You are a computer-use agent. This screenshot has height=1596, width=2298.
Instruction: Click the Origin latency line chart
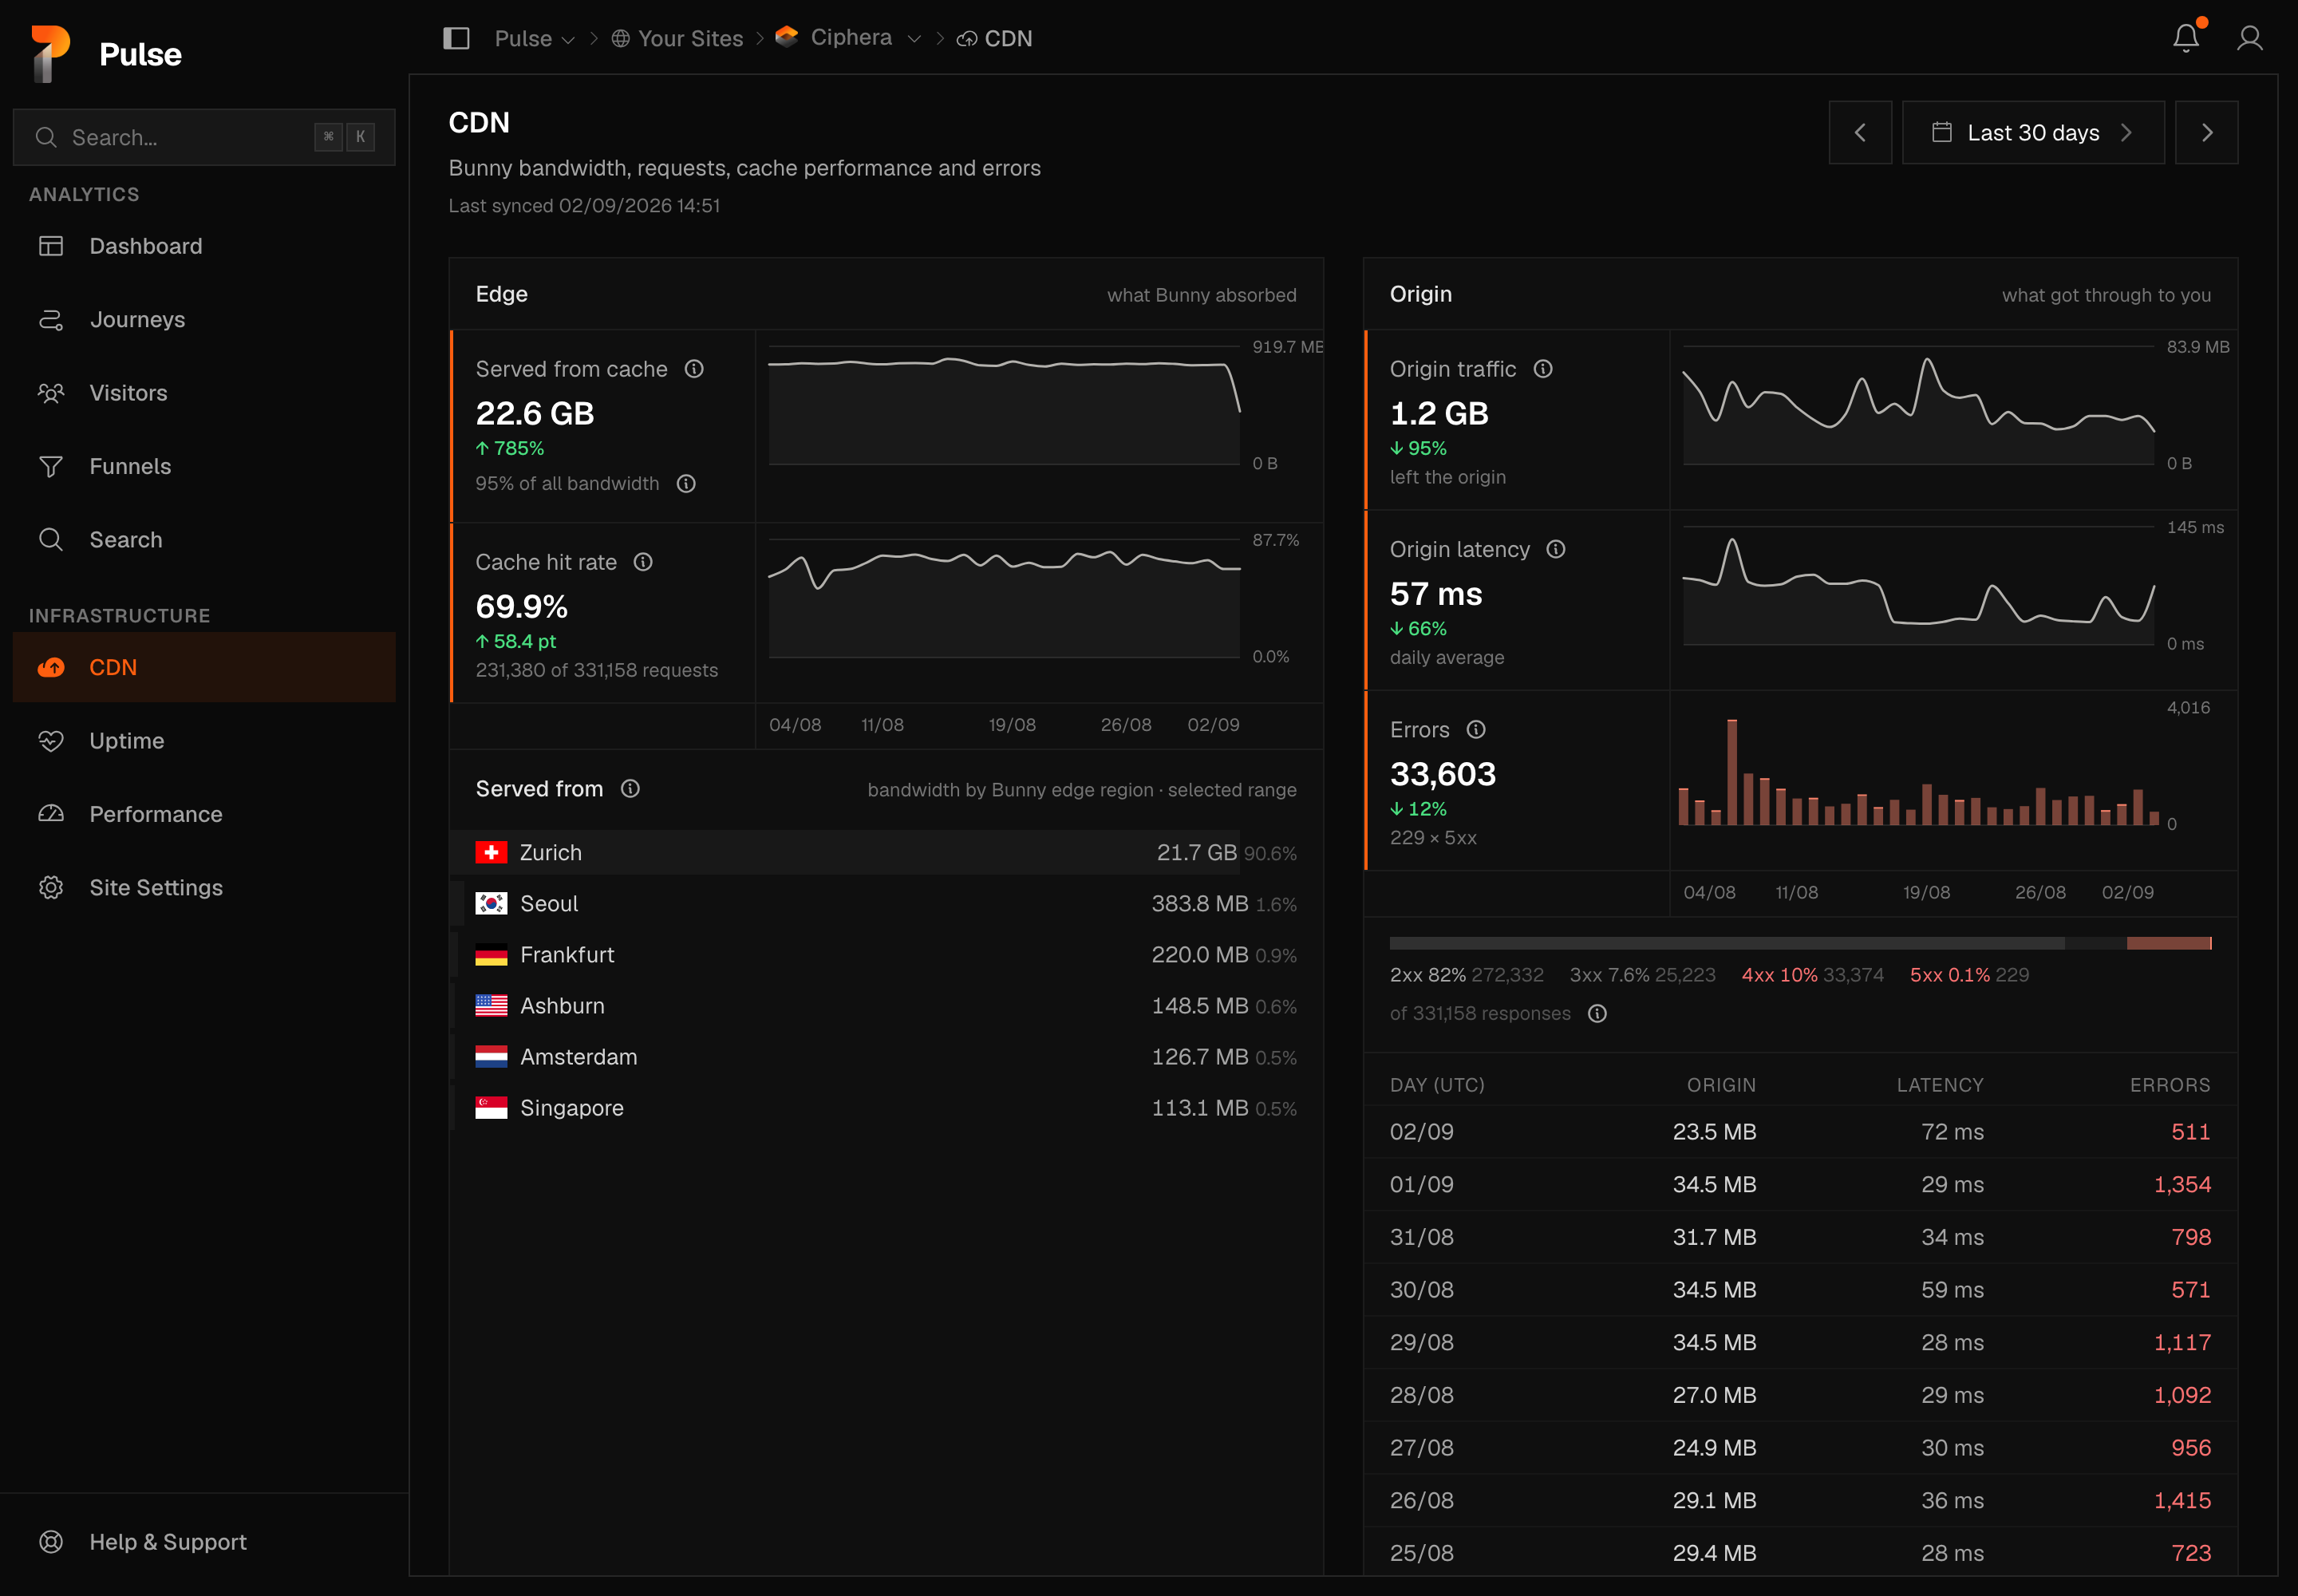click(x=1918, y=586)
